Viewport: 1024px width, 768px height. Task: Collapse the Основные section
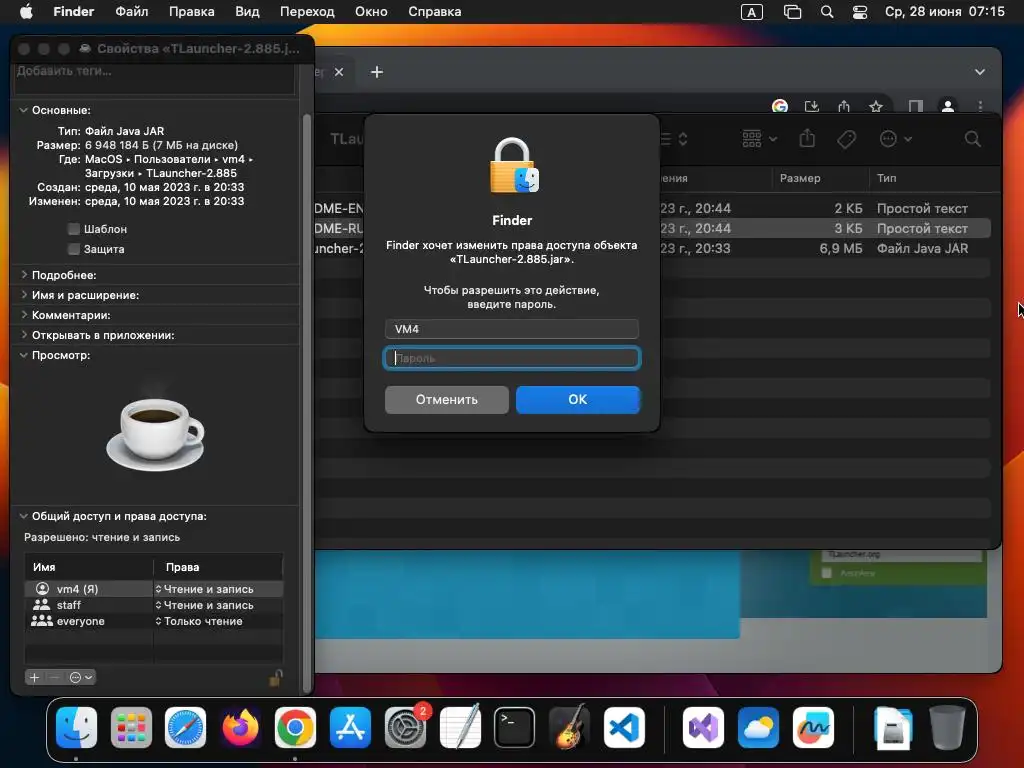tap(24, 110)
